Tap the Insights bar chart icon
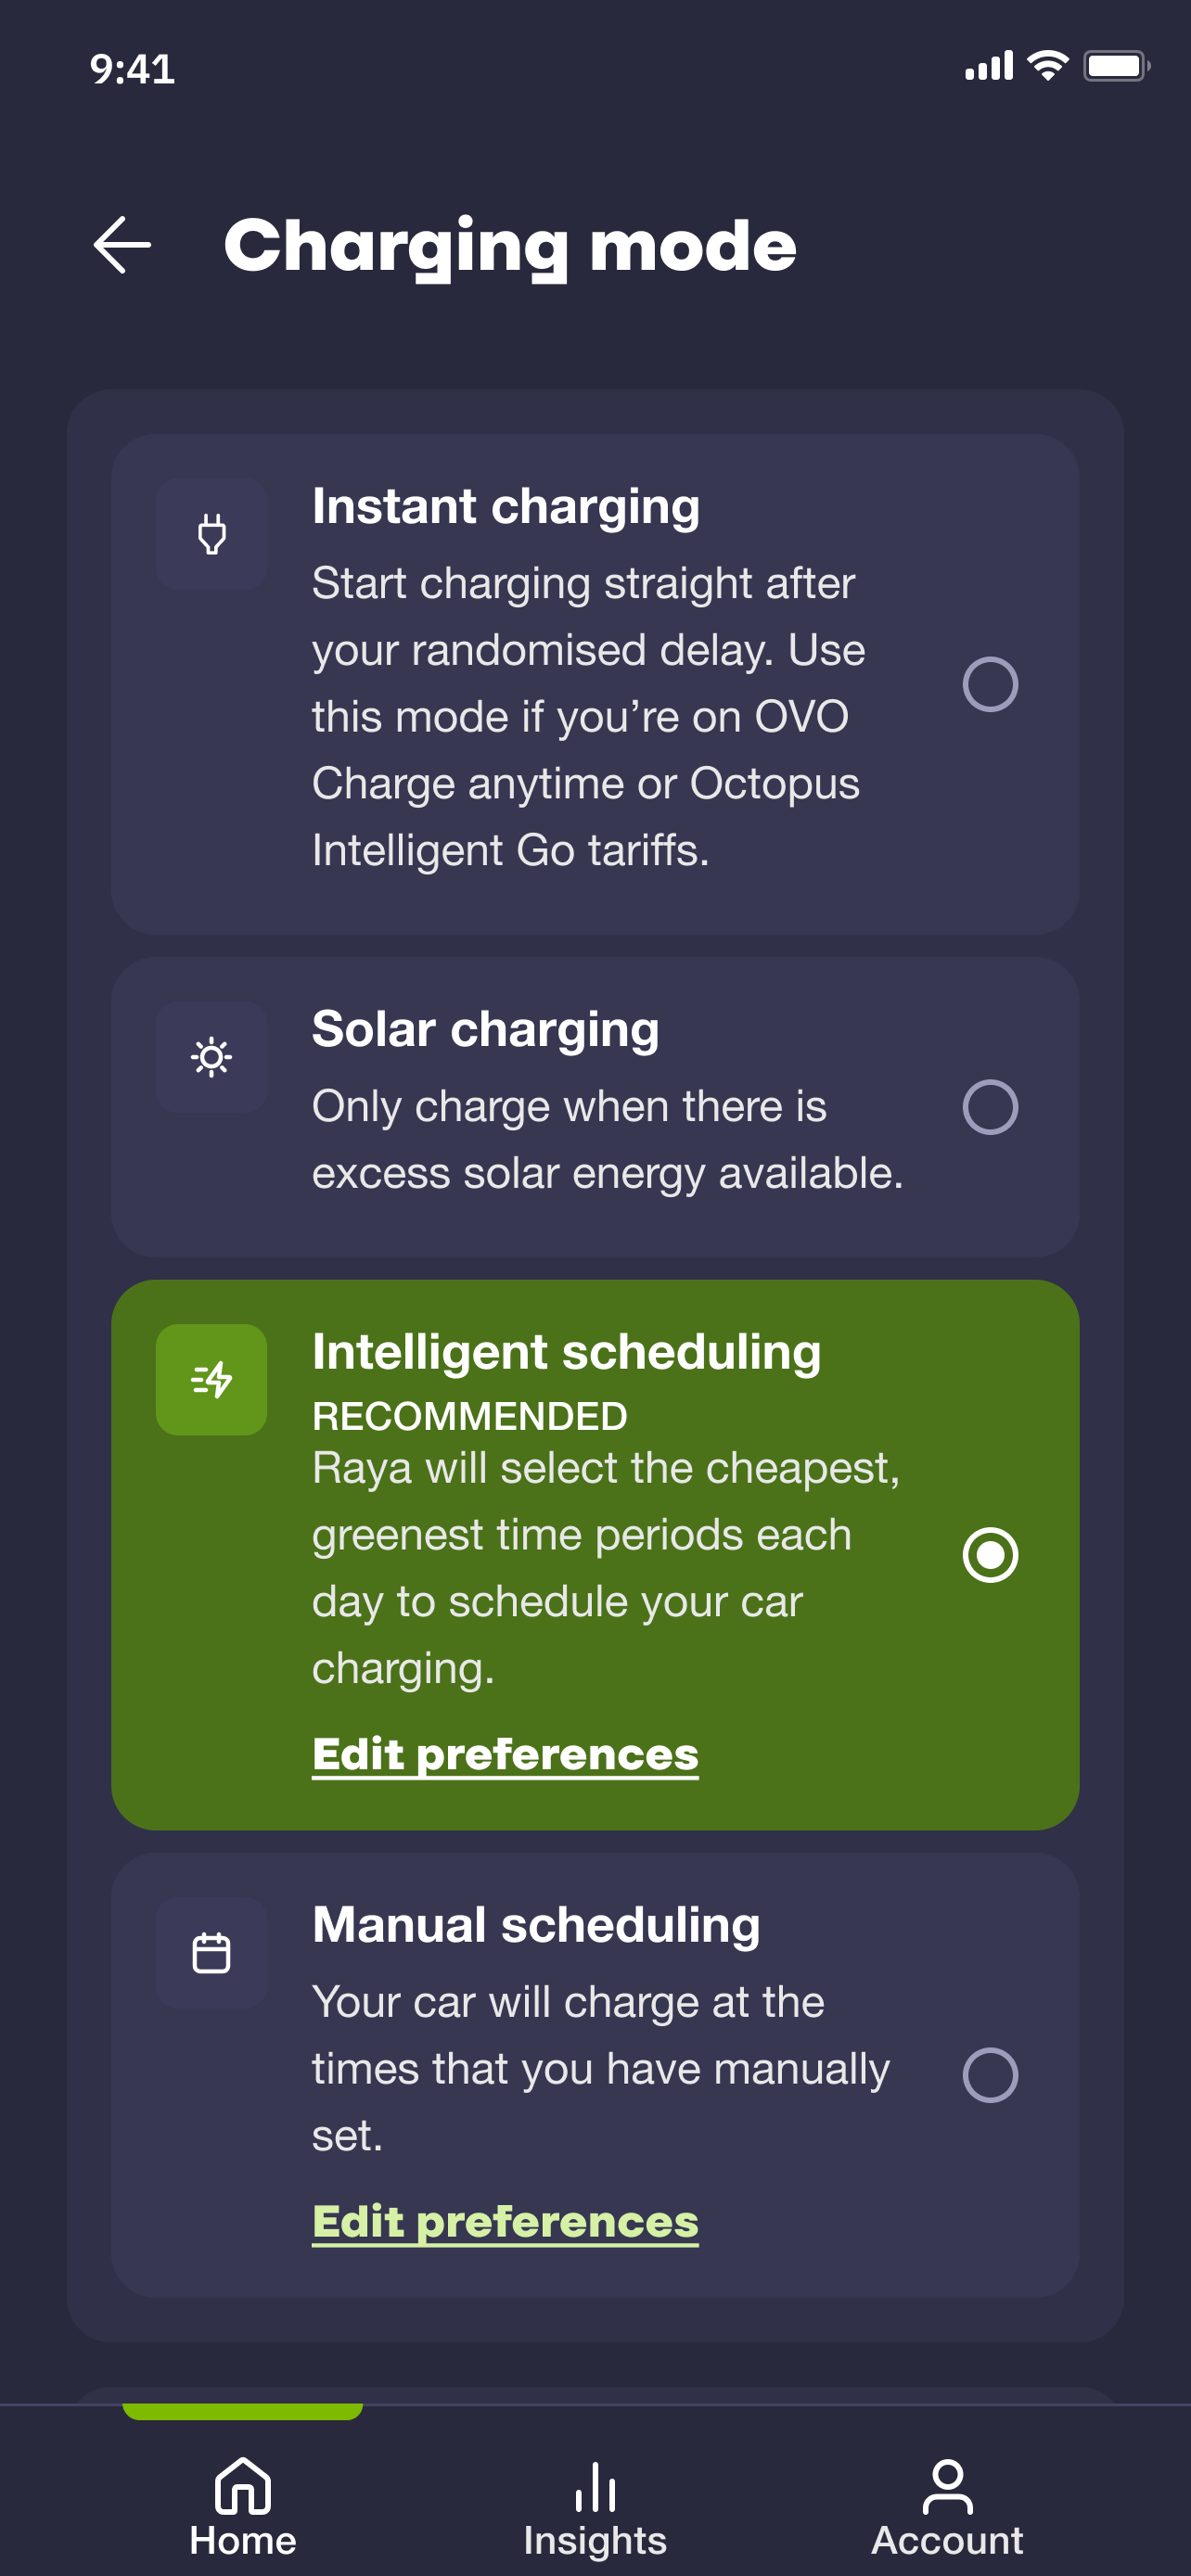1191x2576 pixels. [x=595, y=2486]
